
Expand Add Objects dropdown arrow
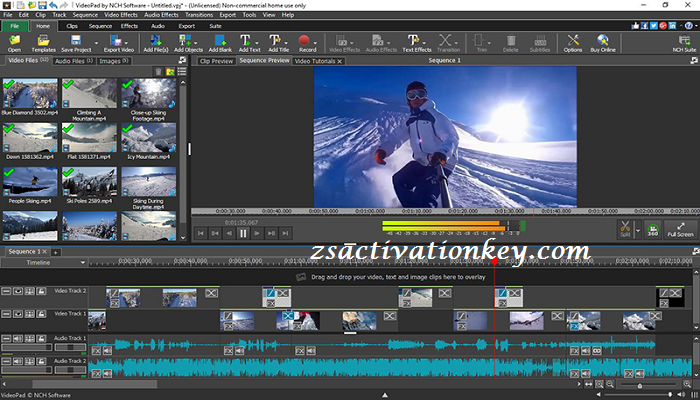click(196, 43)
